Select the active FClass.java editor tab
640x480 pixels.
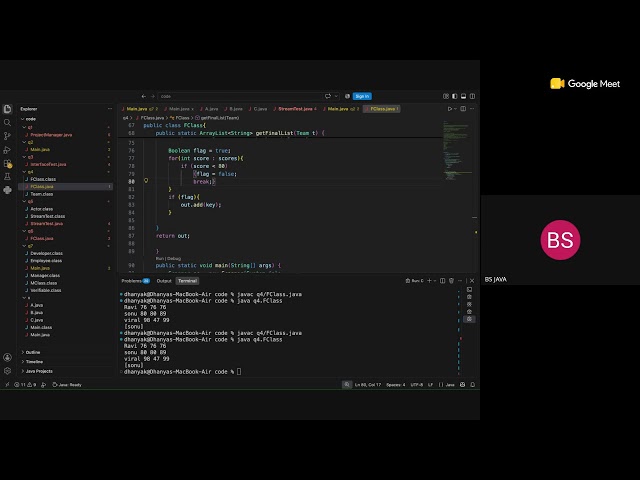tap(382, 109)
